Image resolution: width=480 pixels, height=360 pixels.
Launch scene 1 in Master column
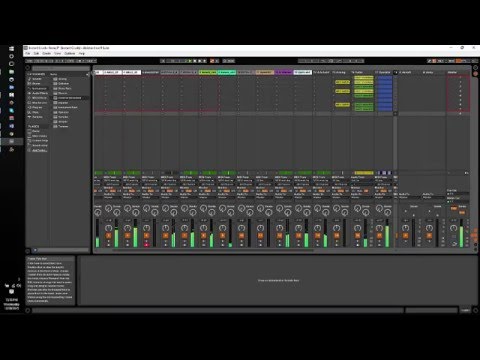point(460,77)
